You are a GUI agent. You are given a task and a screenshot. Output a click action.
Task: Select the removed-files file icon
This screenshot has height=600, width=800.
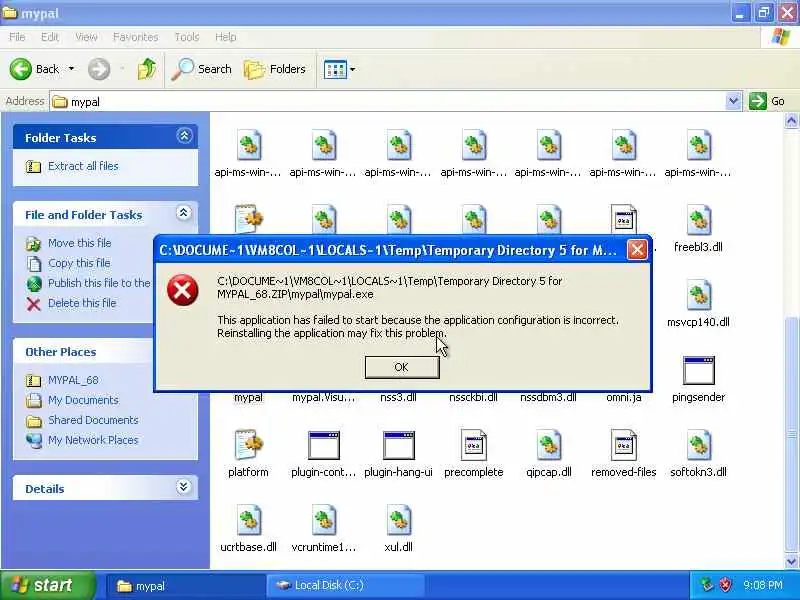click(x=623, y=445)
